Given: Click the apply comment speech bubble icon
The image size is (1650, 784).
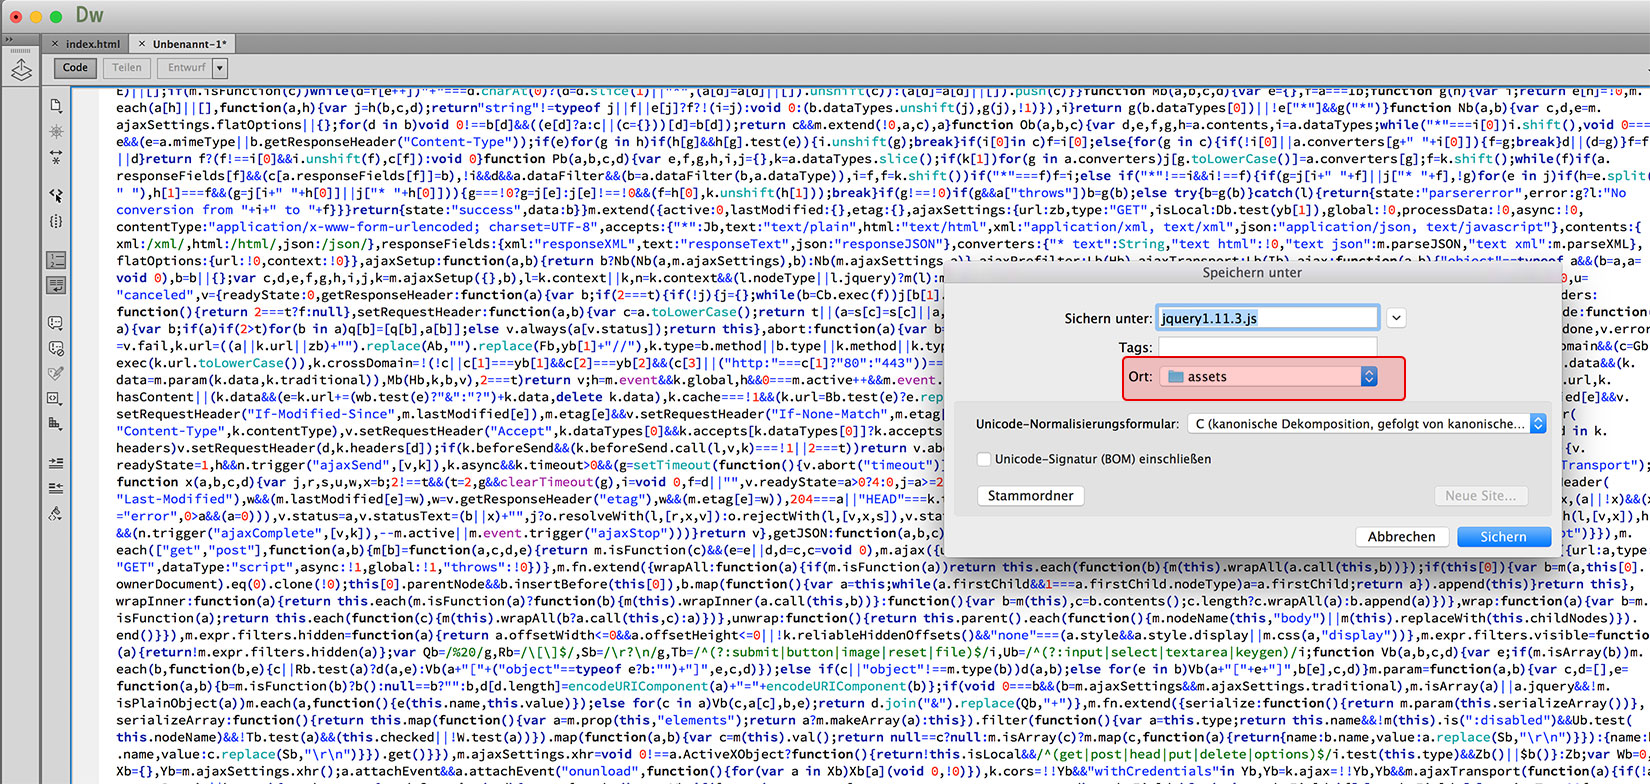Looking at the screenshot, I should [56, 323].
